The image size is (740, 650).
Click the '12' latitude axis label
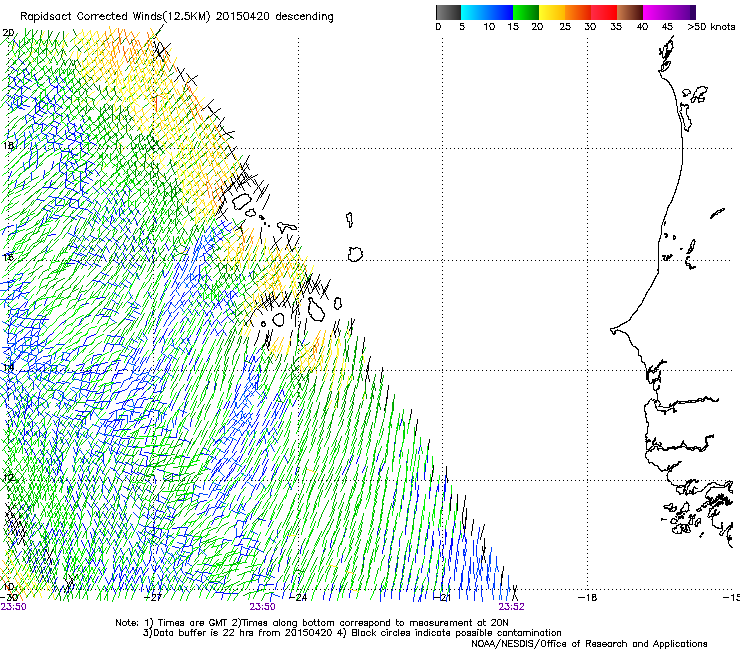click(8, 478)
